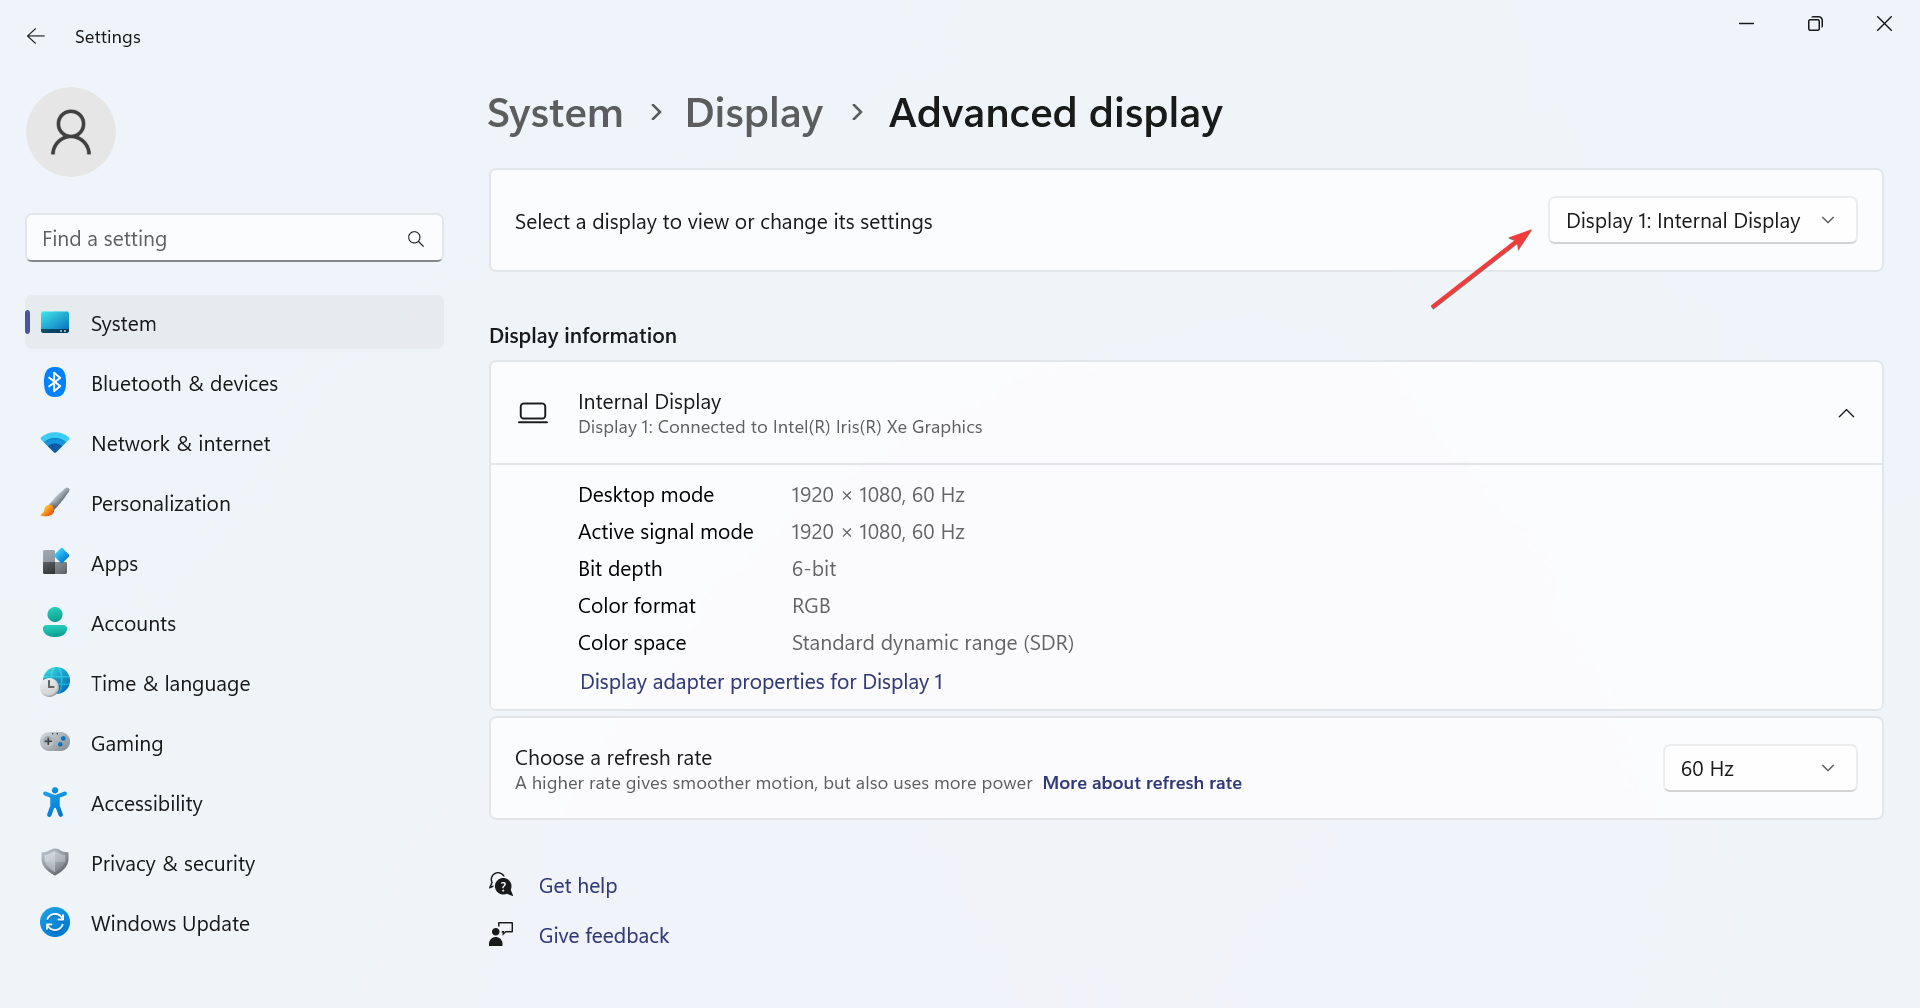Image resolution: width=1920 pixels, height=1008 pixels.
Task: Open Bluetooth & devices via its icon
Action: [x=55, y=383]
